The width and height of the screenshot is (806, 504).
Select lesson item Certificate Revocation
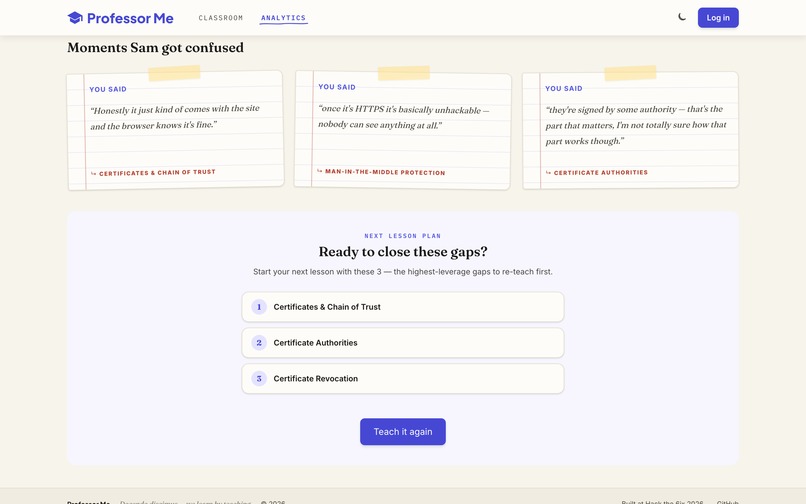pos(403,379)
